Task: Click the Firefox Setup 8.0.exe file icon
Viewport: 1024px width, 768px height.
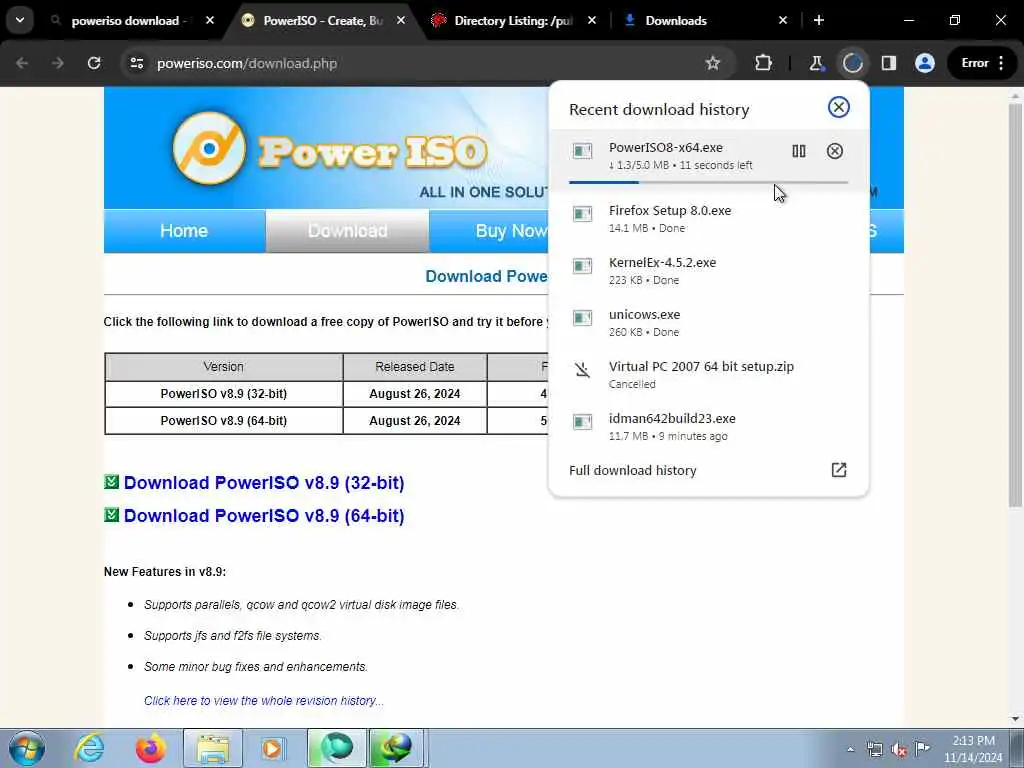Action: (x=582, y=214)
